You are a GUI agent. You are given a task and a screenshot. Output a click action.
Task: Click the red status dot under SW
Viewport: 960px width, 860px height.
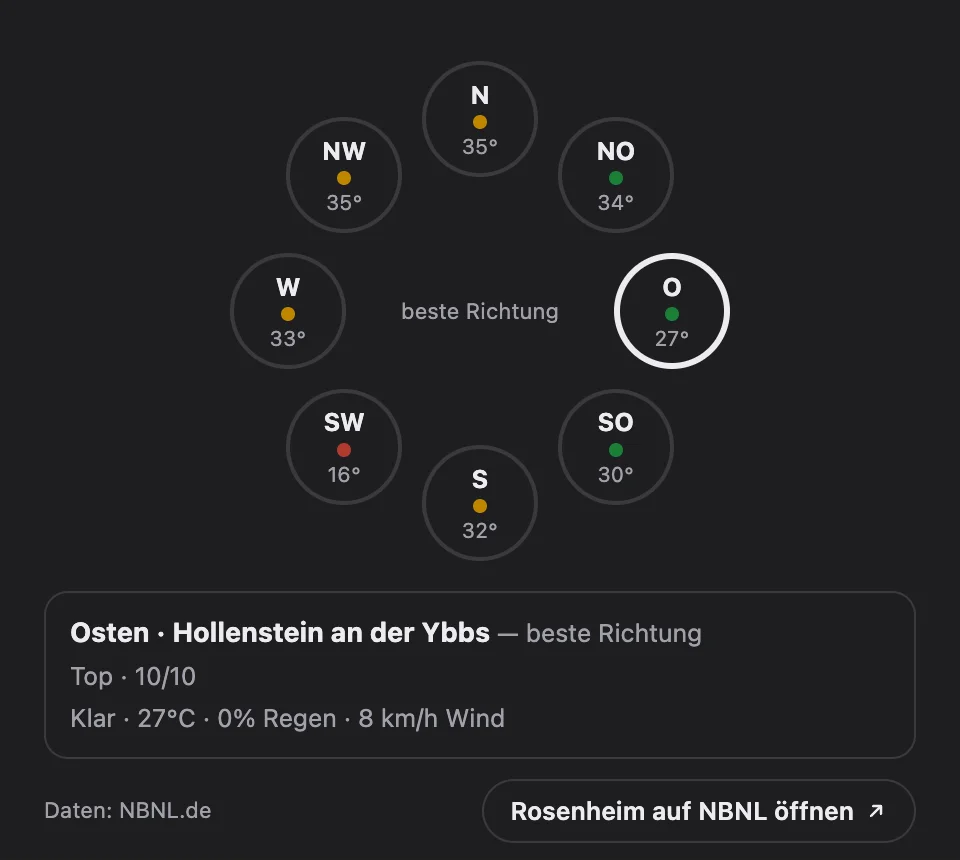pos(344,450)
